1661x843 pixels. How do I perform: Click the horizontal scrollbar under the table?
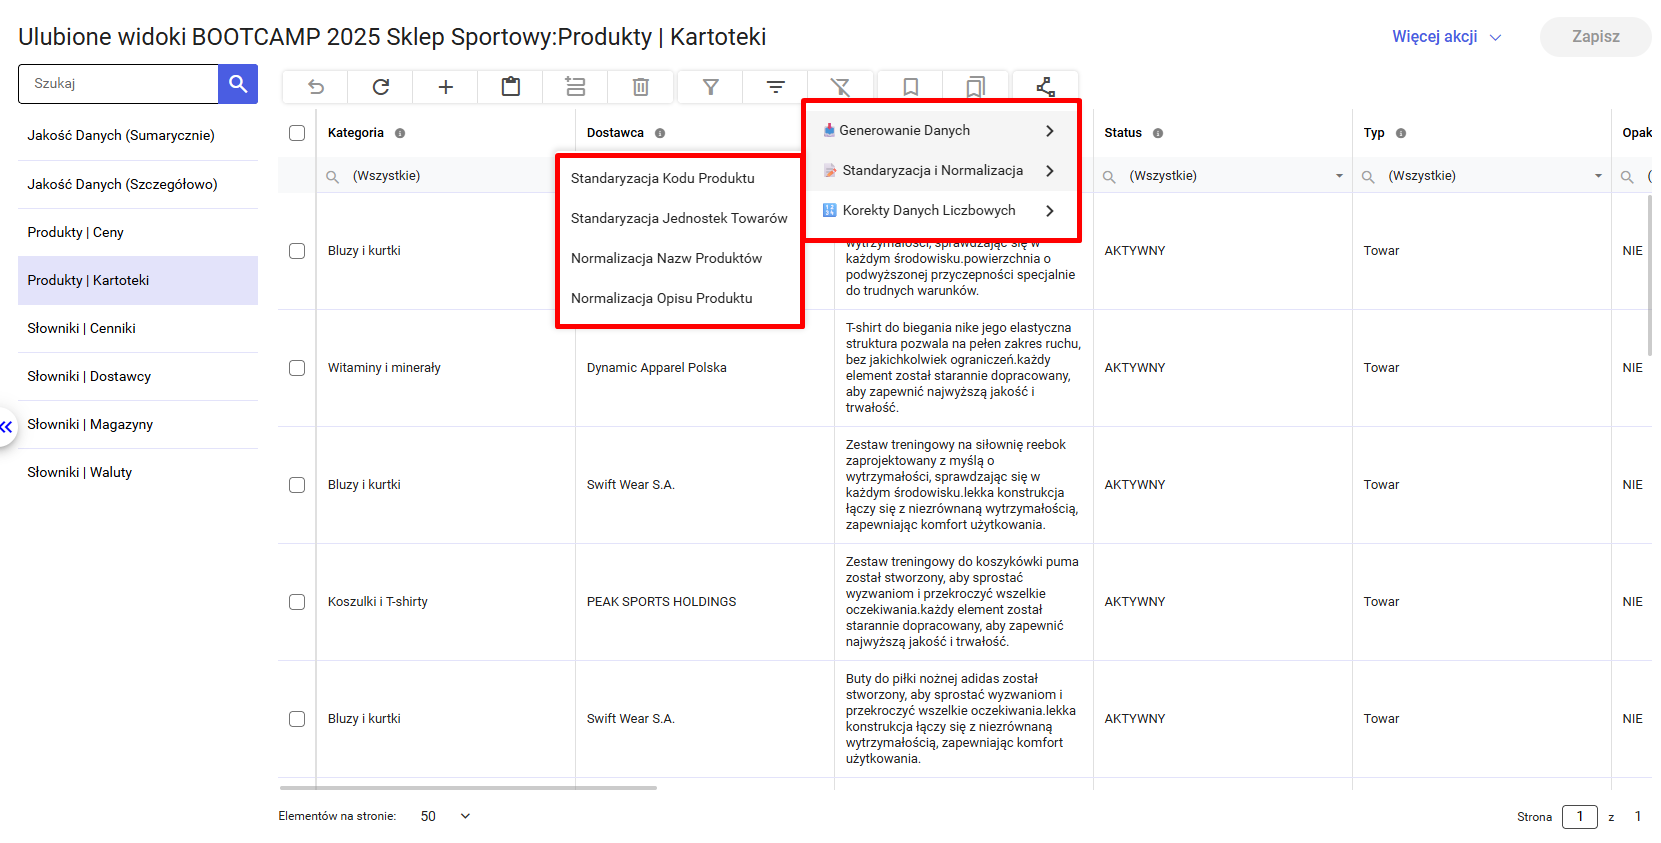(x=468, y=788)
